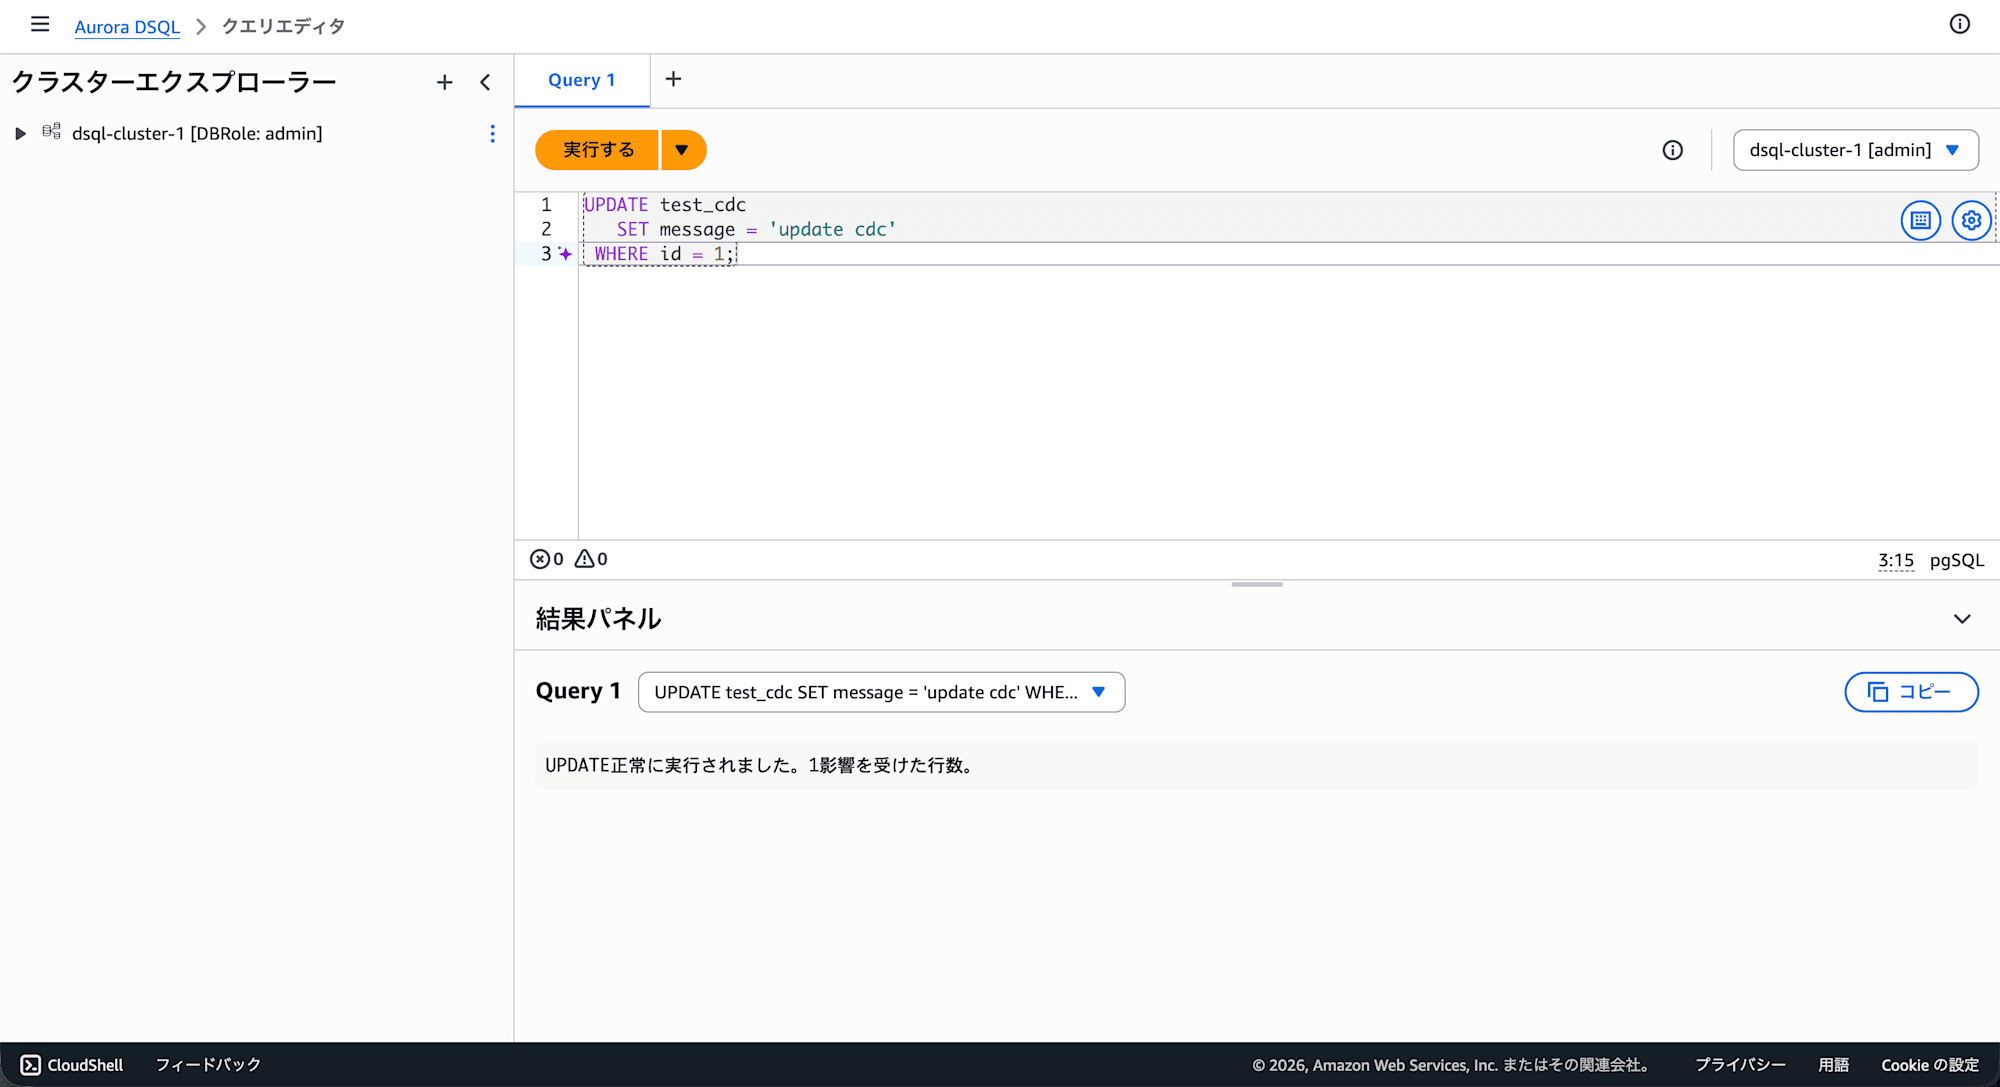The image size is (2000, 1087).
Task: Show the editor errors count
Action: tap(547, 559)
